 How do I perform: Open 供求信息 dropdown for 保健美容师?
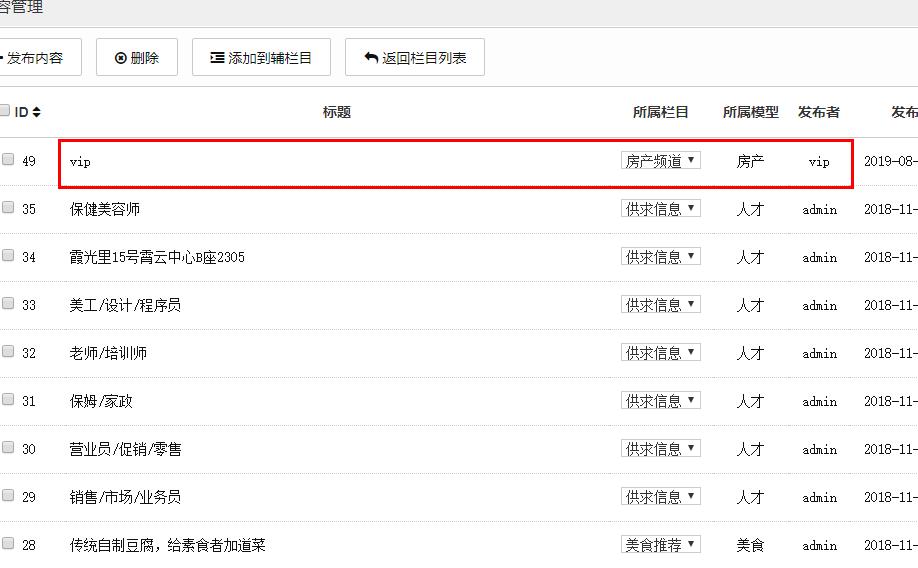(660, 209)
